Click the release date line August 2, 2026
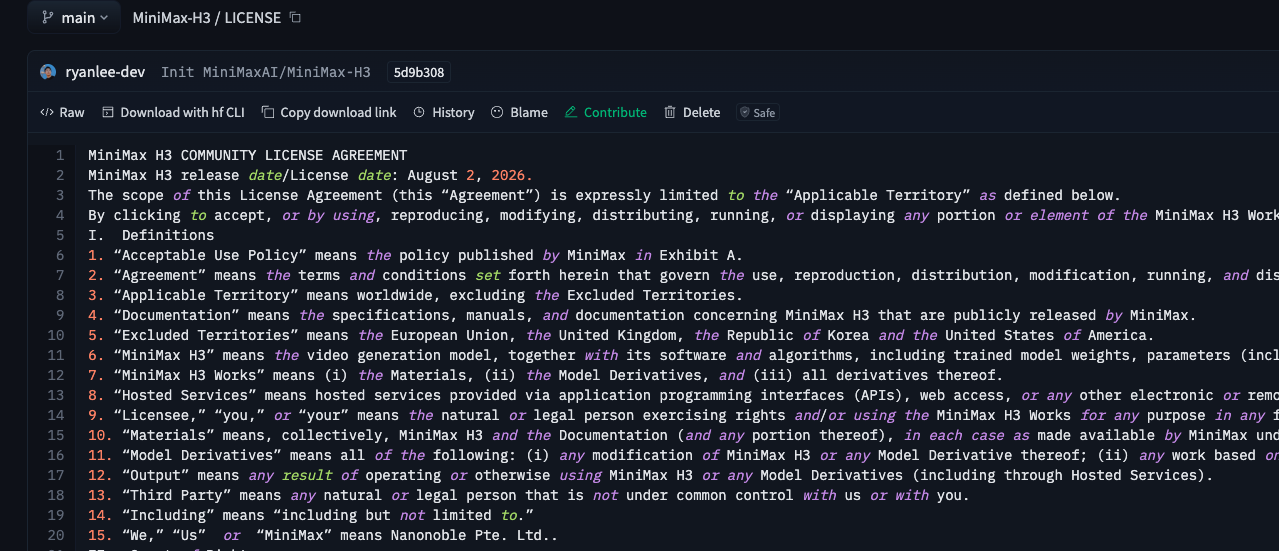 310,175
